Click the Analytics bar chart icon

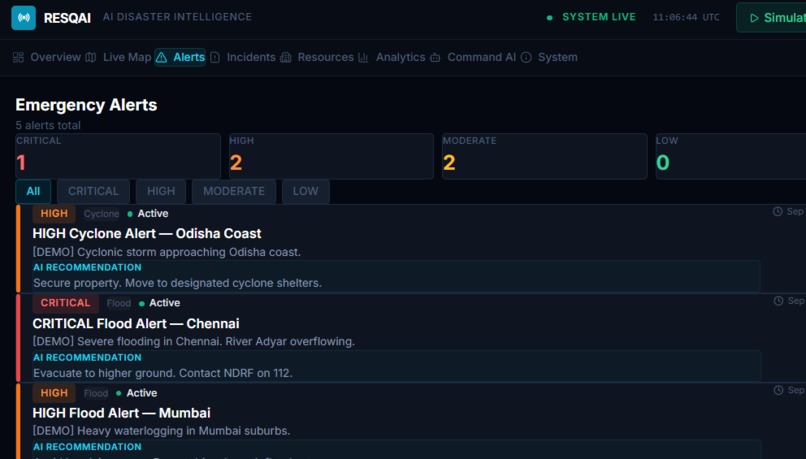pos(363,57)
